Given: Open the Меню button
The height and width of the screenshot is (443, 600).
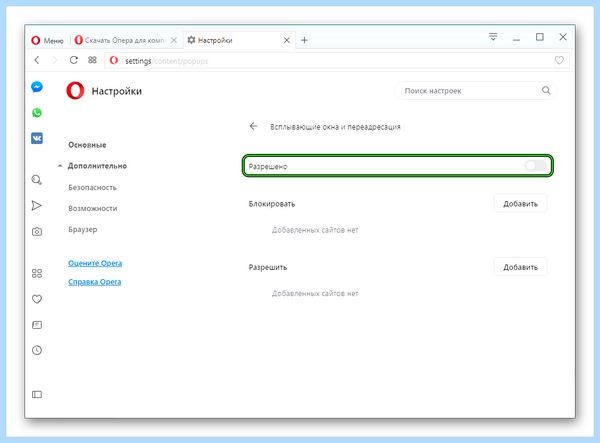Looking at the screenshot, I should click(x=47, y=40).
